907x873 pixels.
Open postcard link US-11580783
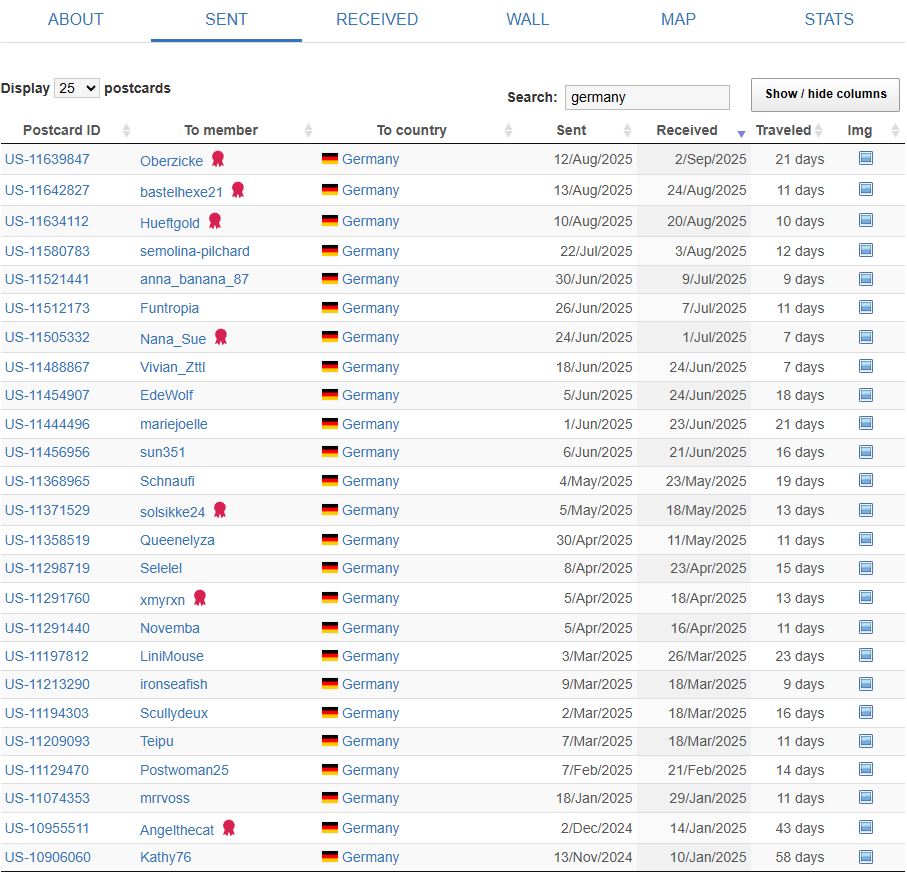[x=47, y=251]
